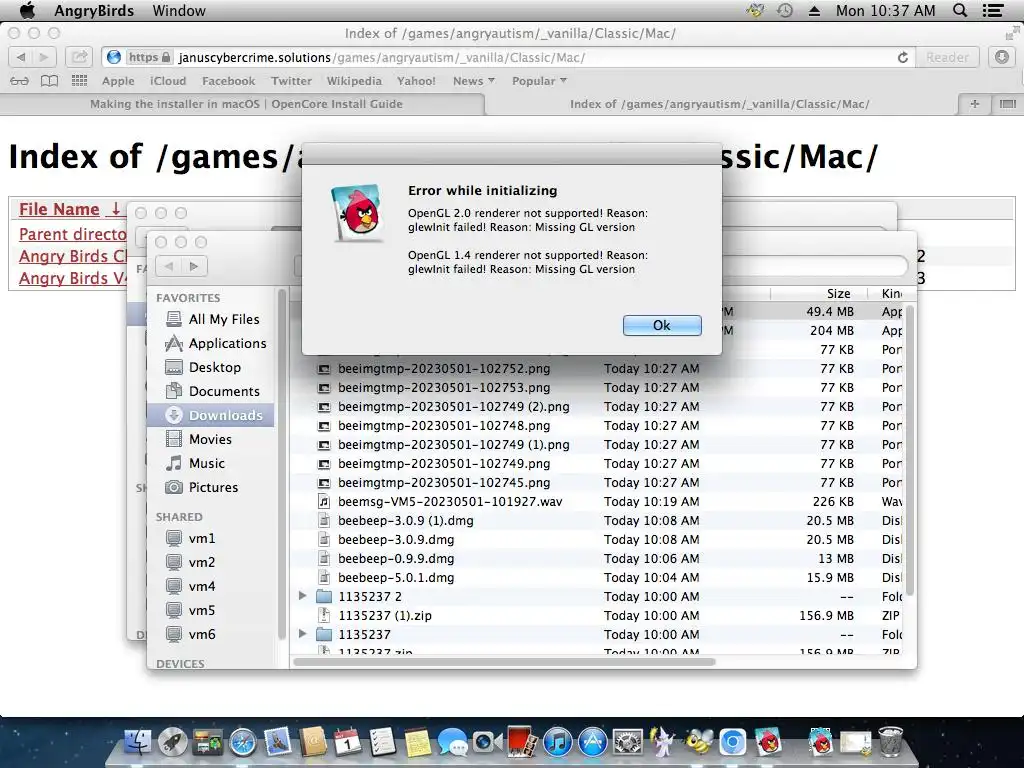Go back in Safari history
The width and height of the screenshot is (1024, 768).
click(20, 57)
